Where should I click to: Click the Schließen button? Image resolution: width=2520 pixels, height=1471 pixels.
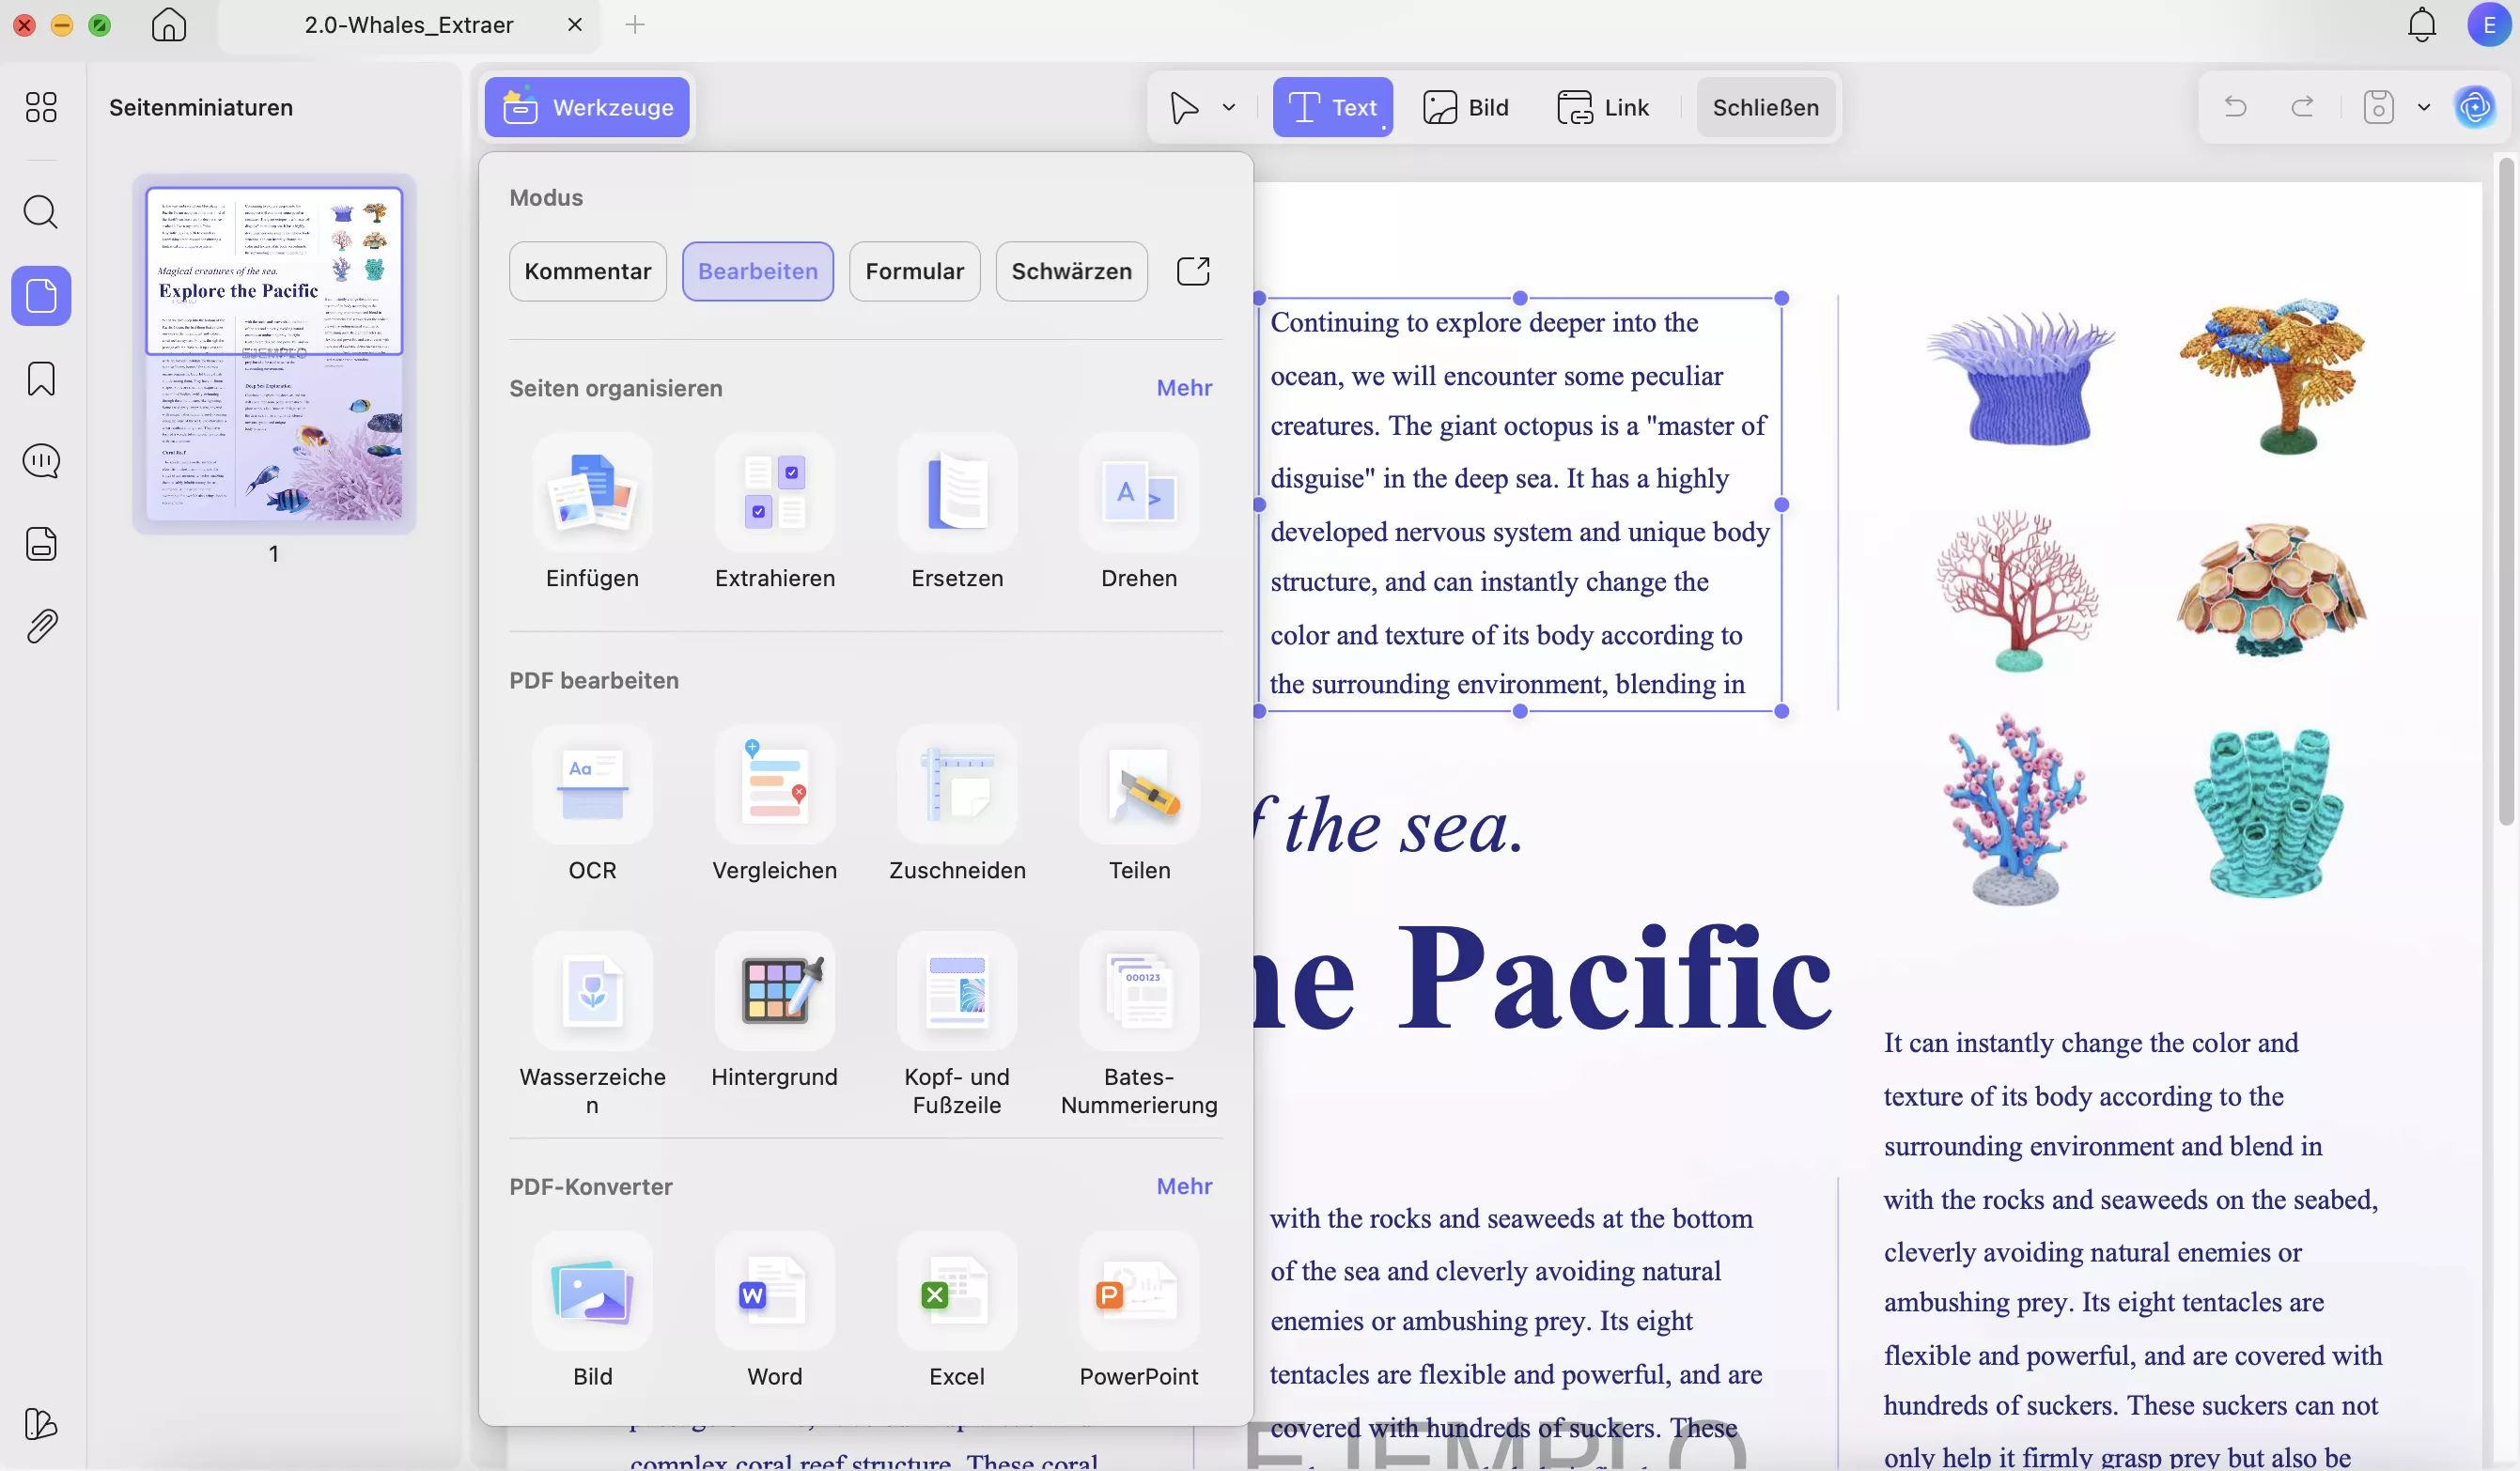[1765, 107]
